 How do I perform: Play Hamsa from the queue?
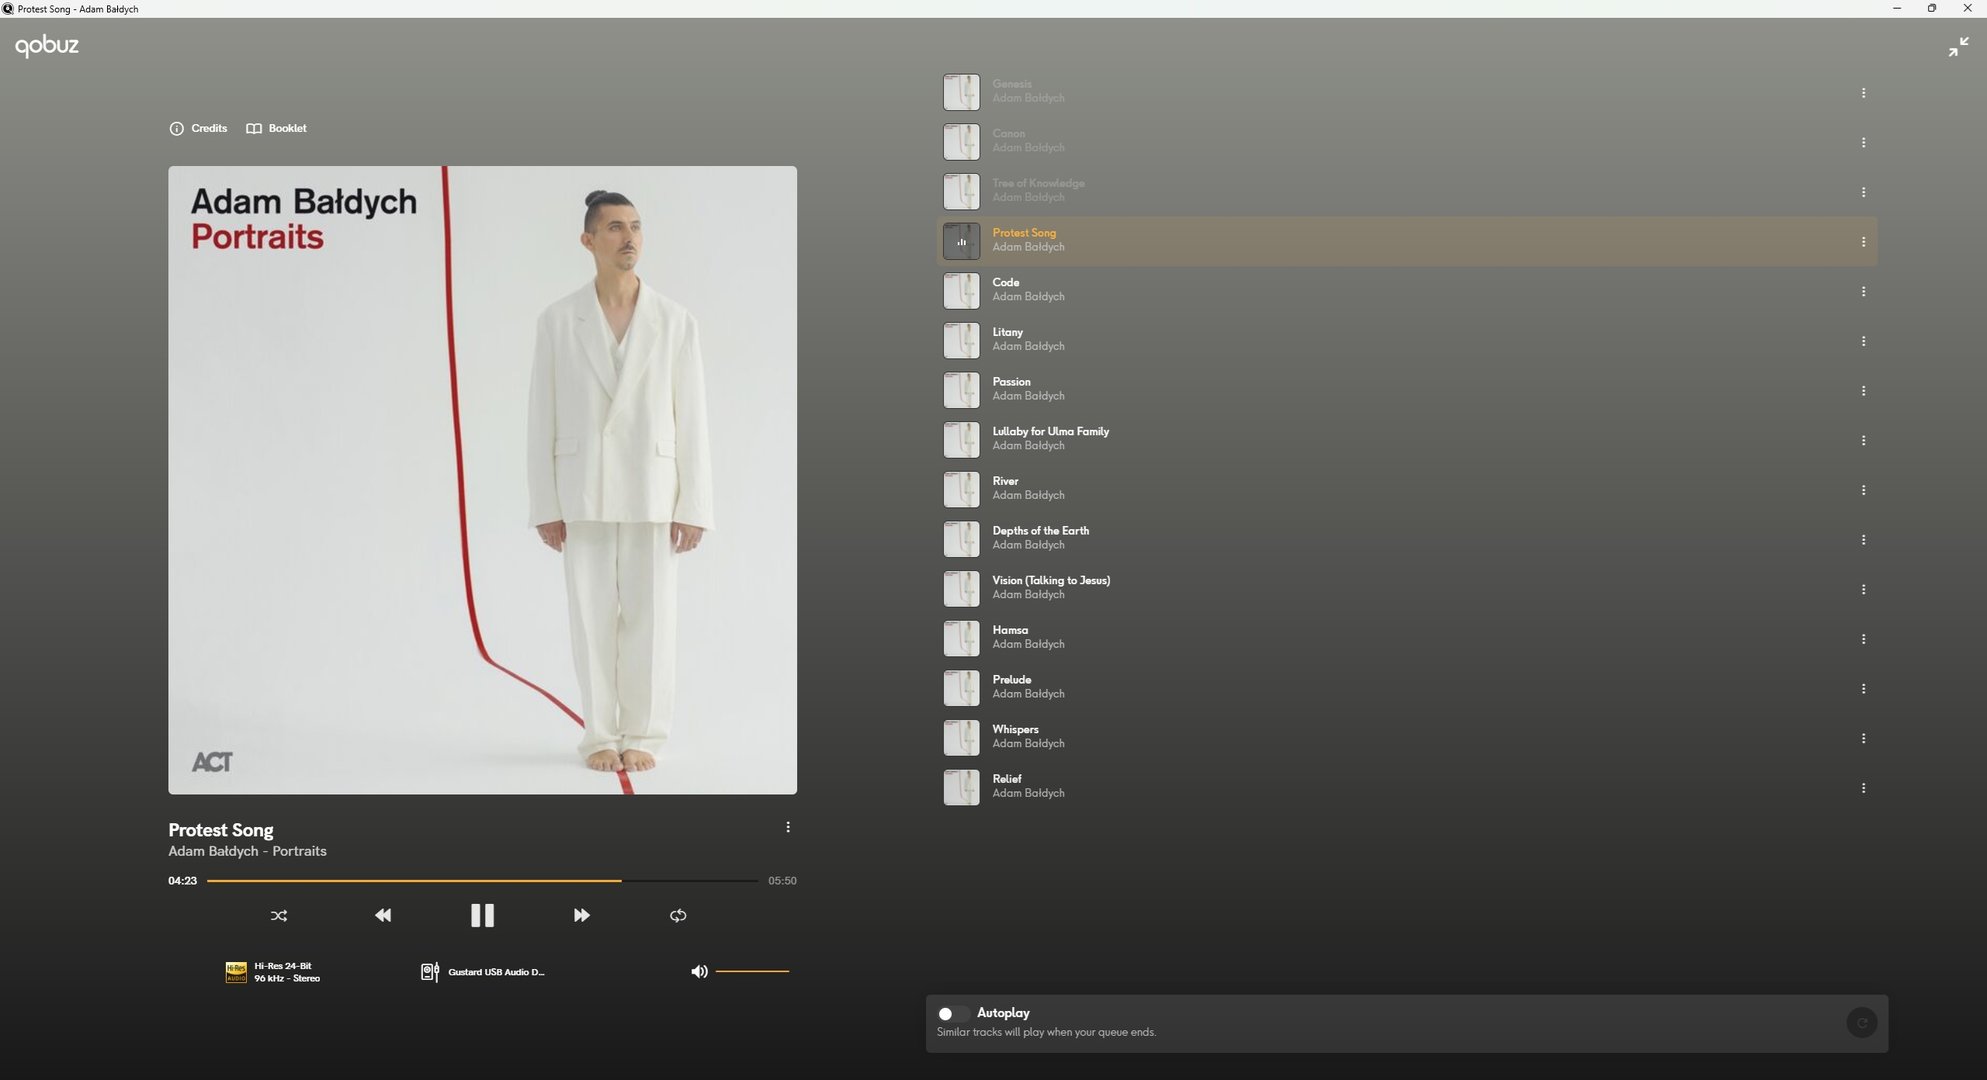coord(1406,638)
